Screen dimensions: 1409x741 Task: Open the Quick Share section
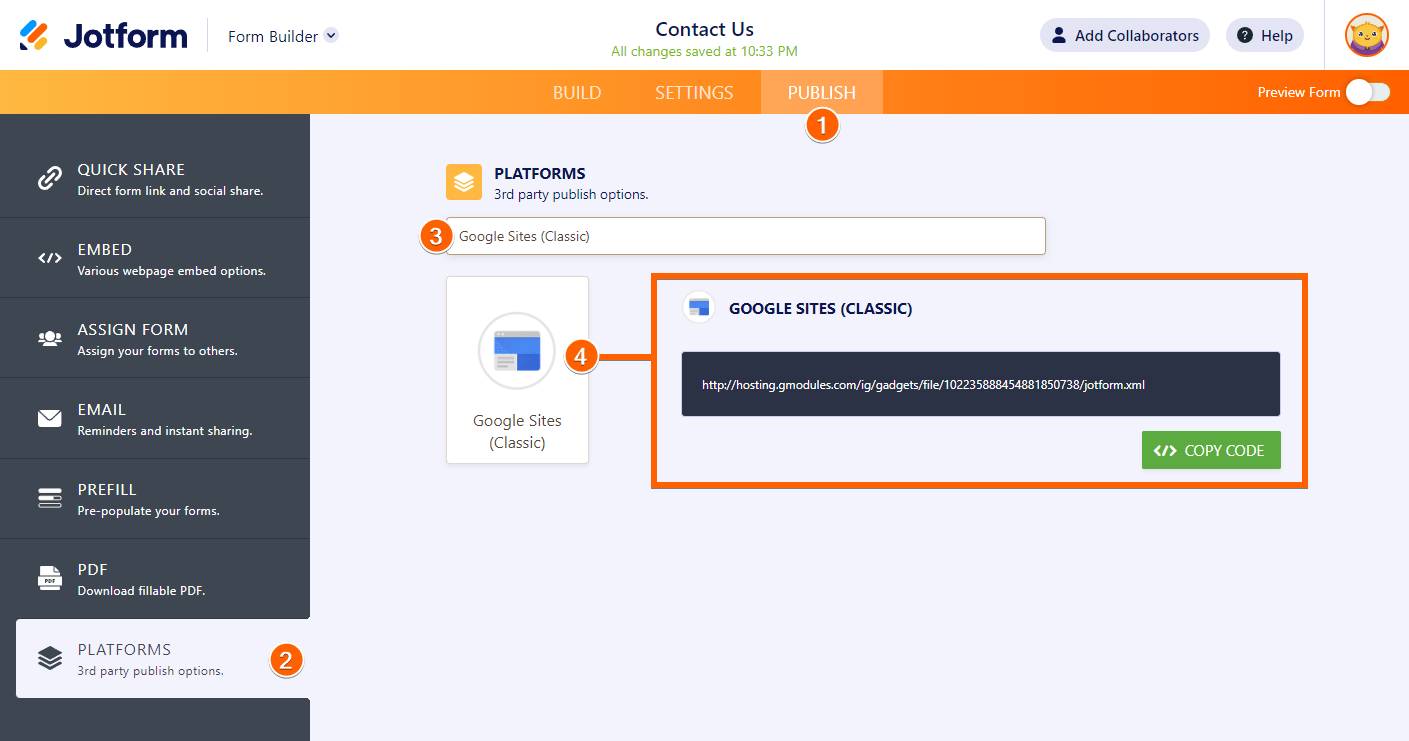click(x=155, y=178)
